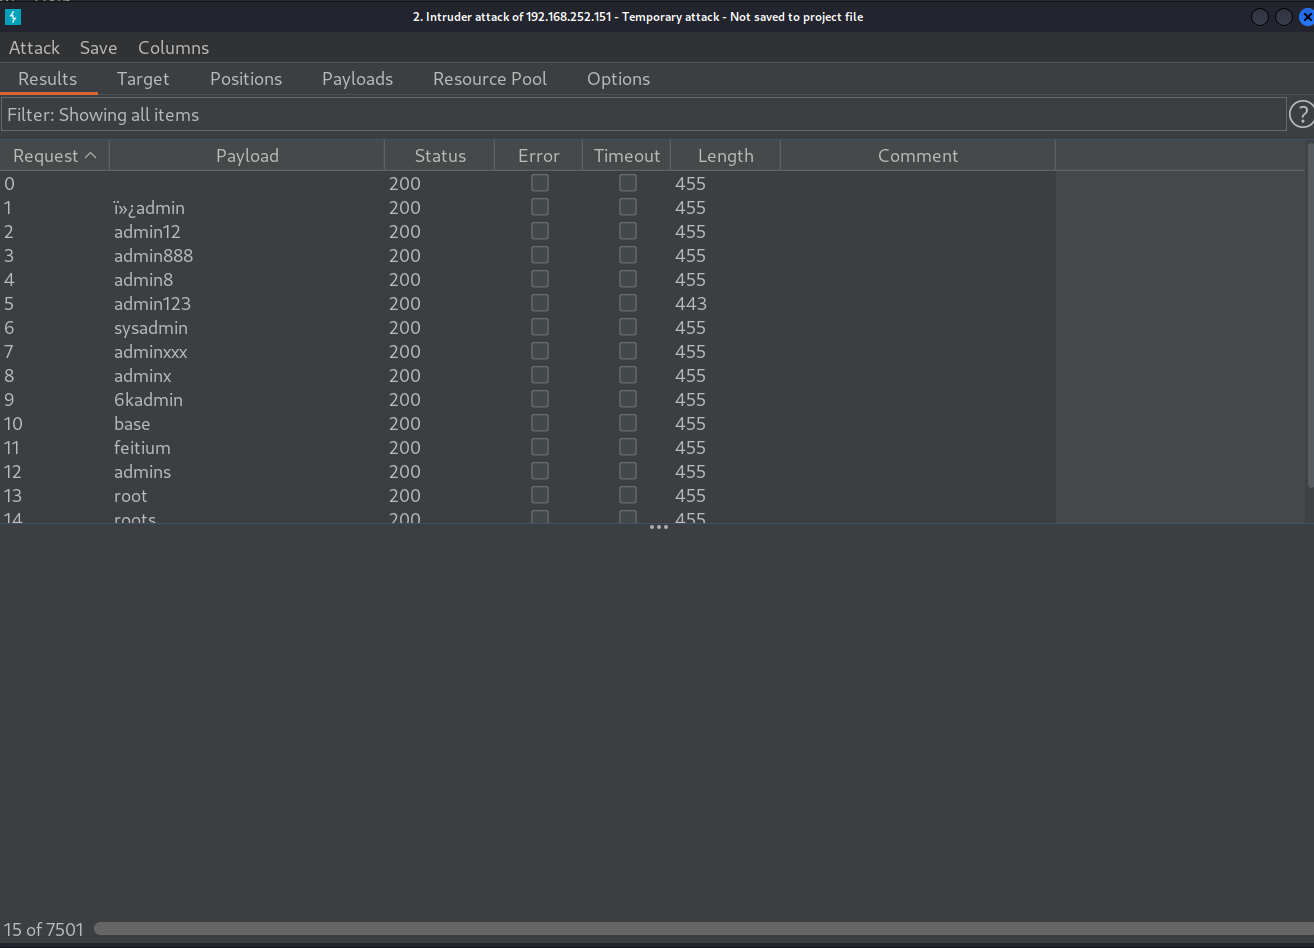
Task: Click the Burp Suite lightning icon in title bar
Action: click(x=13, y=17)
